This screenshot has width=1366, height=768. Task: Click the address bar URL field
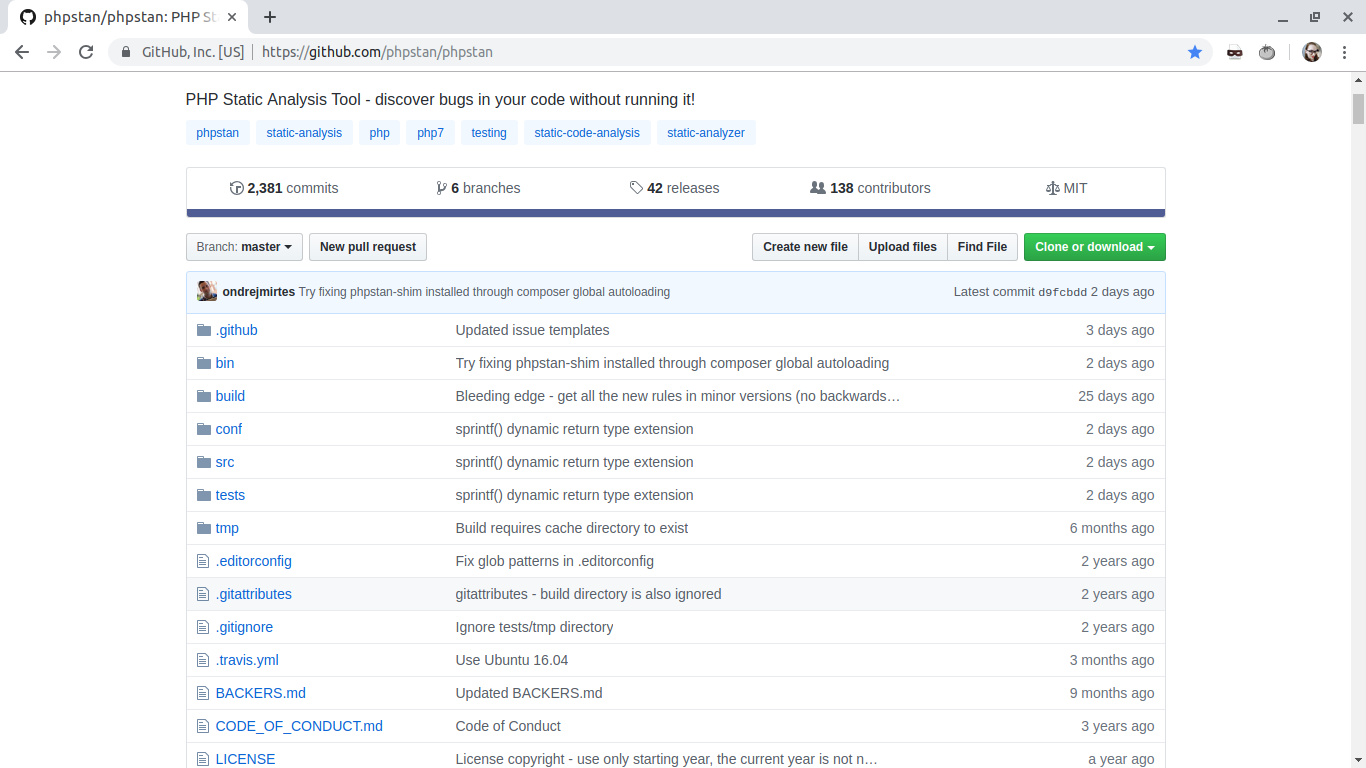pos(660,52)
